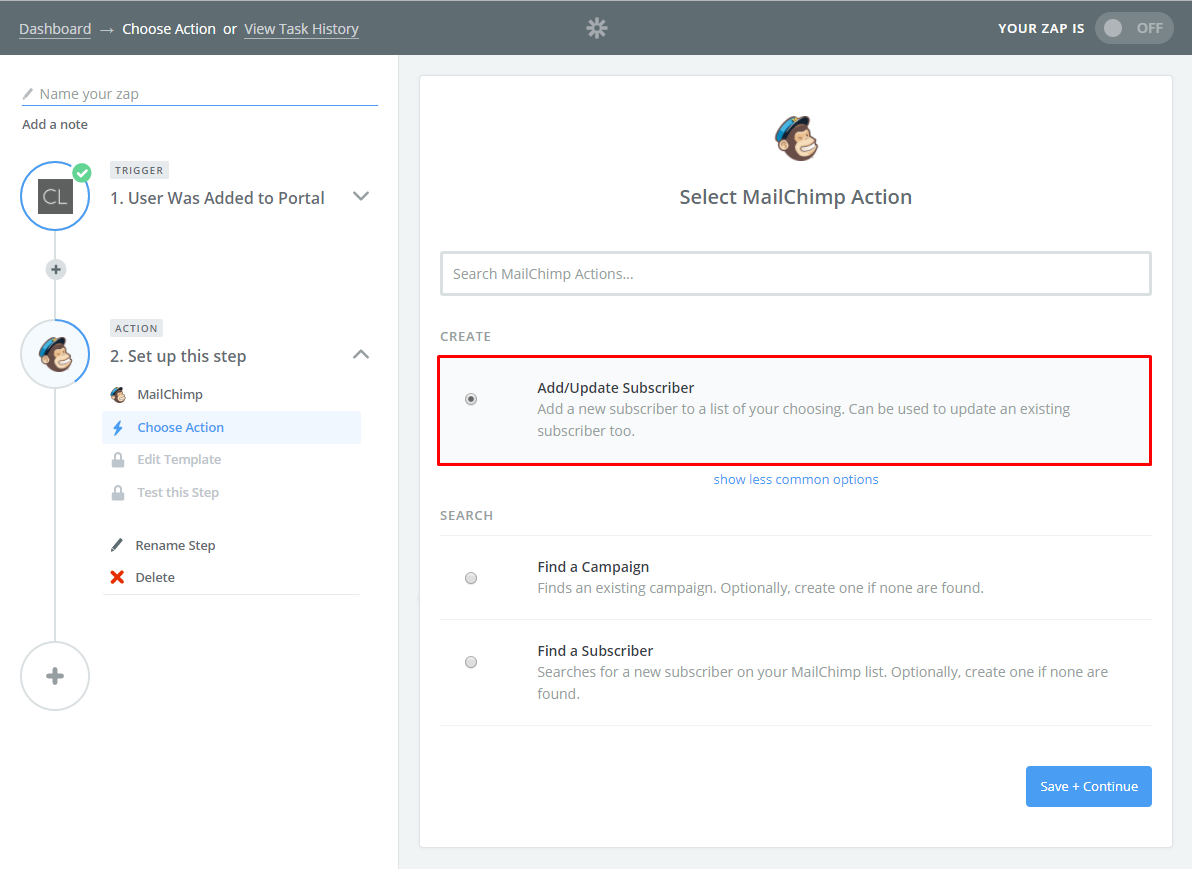Click '1. User Was Added to Portal' title
1192x869 pixels.
[217, 198]
